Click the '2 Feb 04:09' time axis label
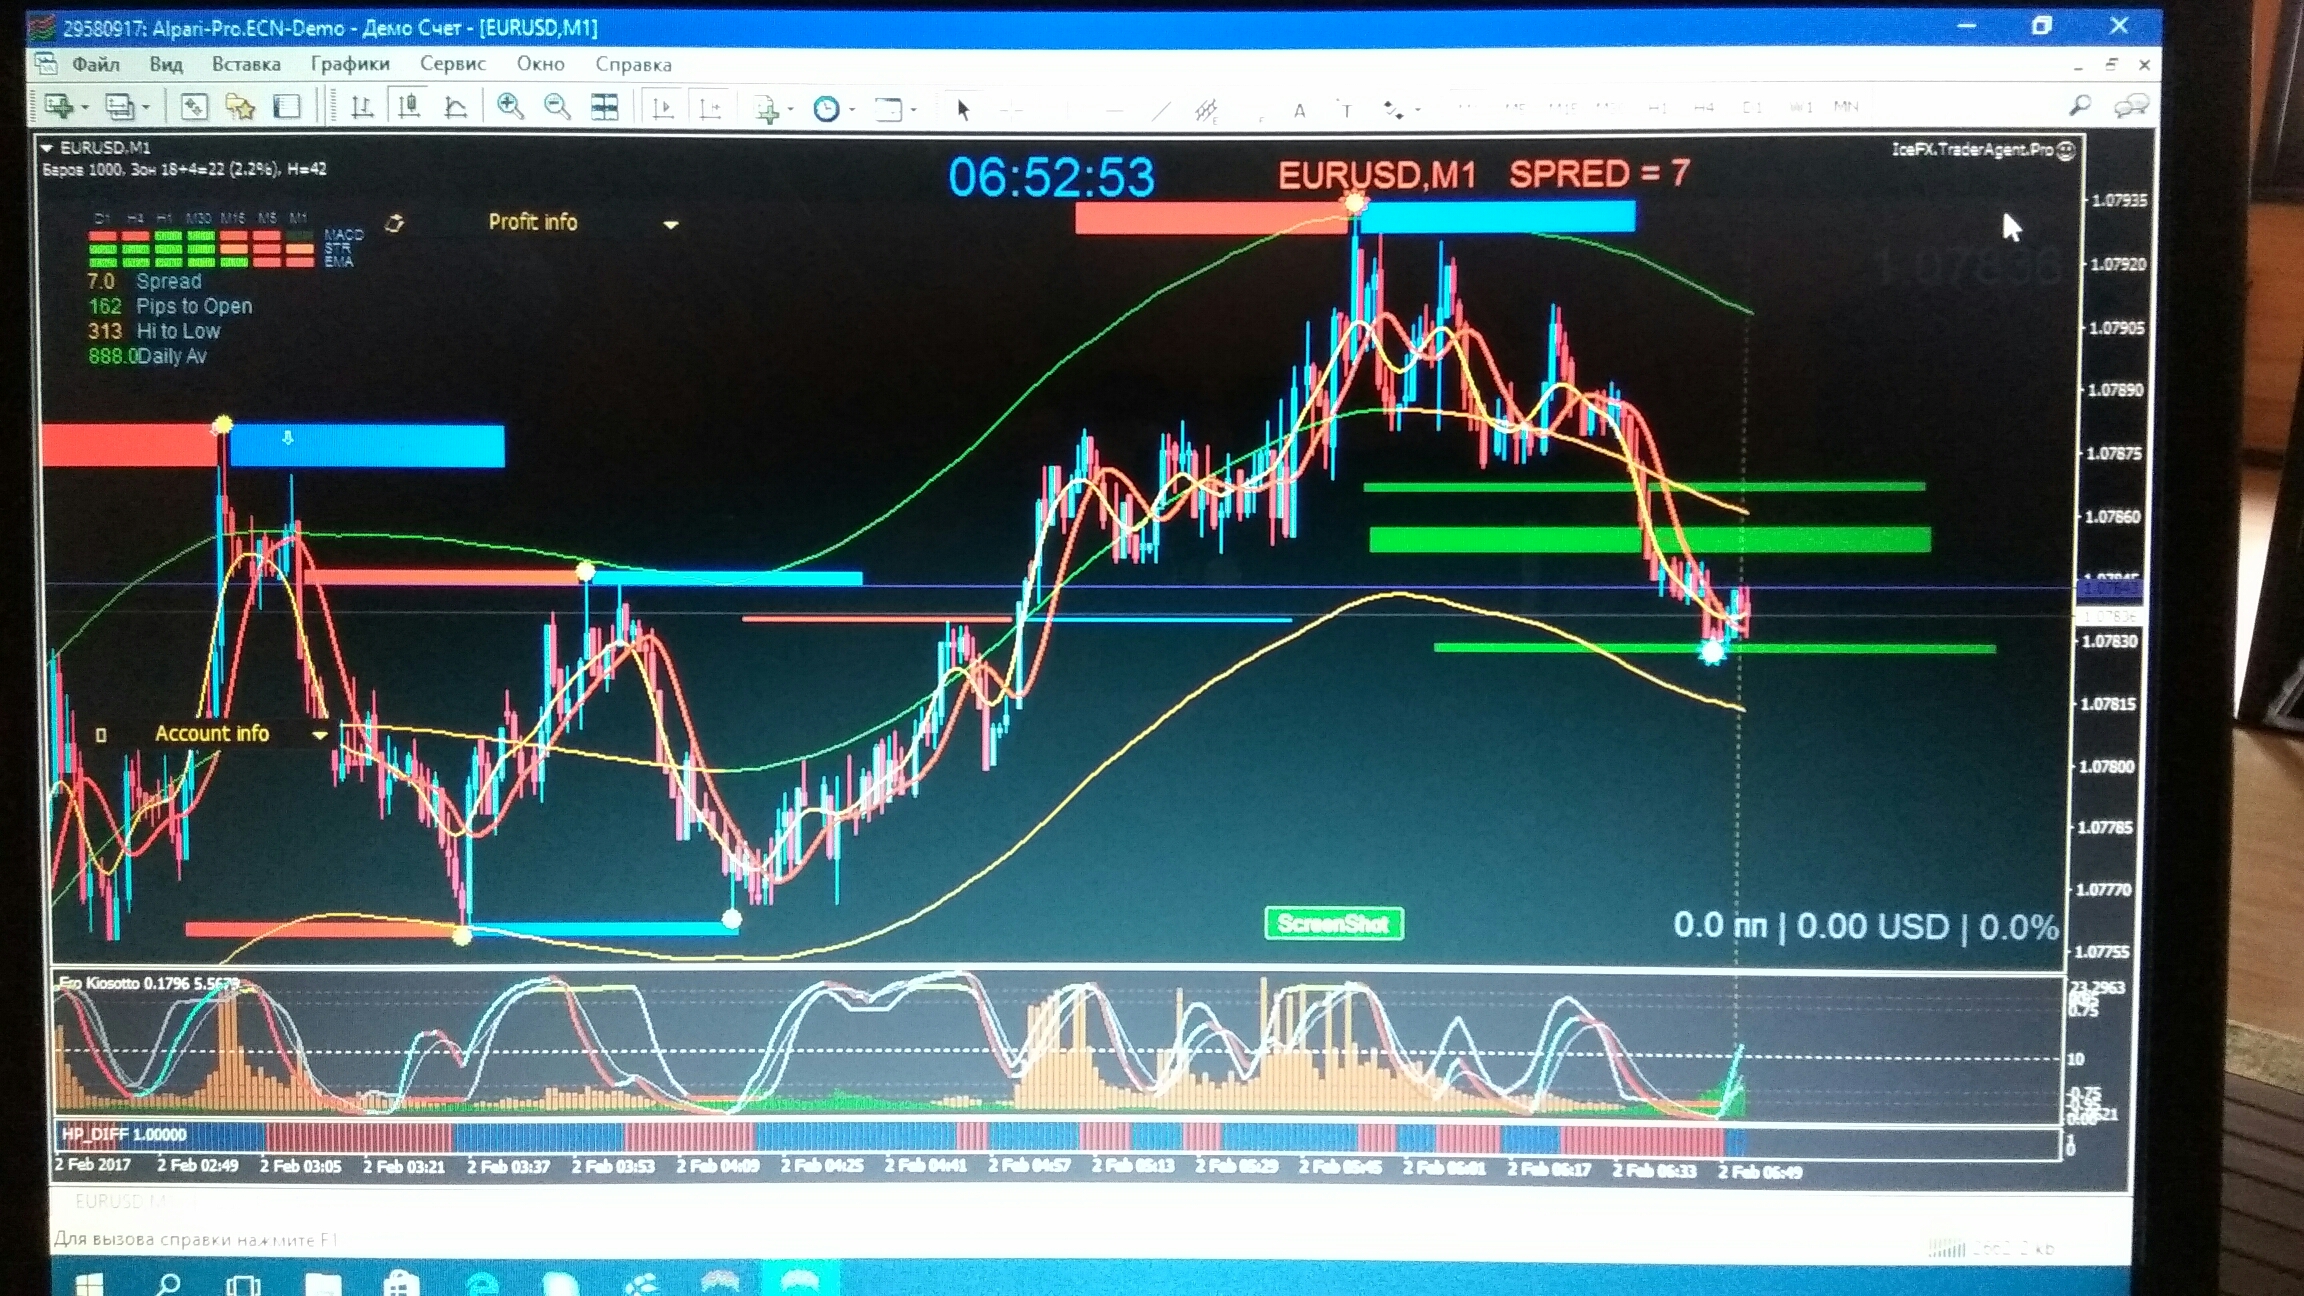Viewport: 2304px width, 1296px height. [718, 1167]
